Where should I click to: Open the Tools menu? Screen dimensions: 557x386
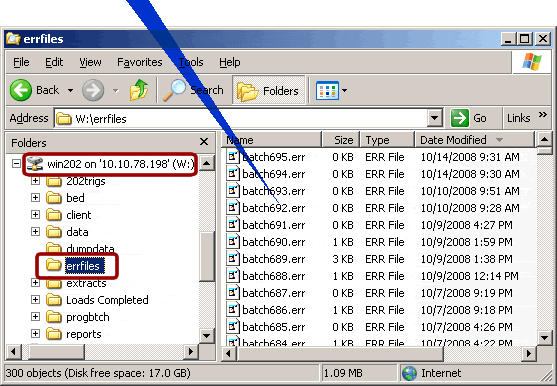coord(191,62)
